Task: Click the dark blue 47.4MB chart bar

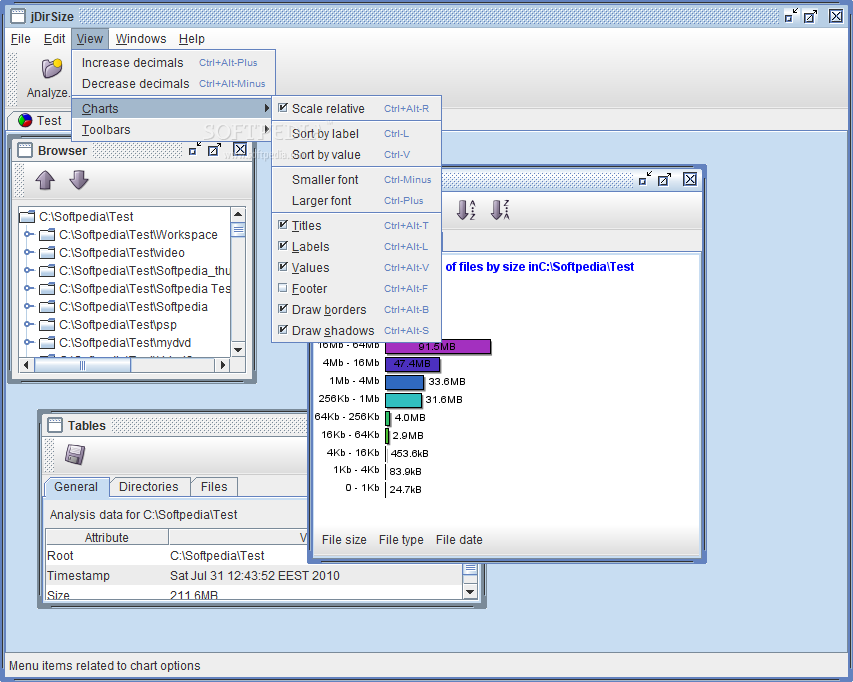Action: coord(412,364)
